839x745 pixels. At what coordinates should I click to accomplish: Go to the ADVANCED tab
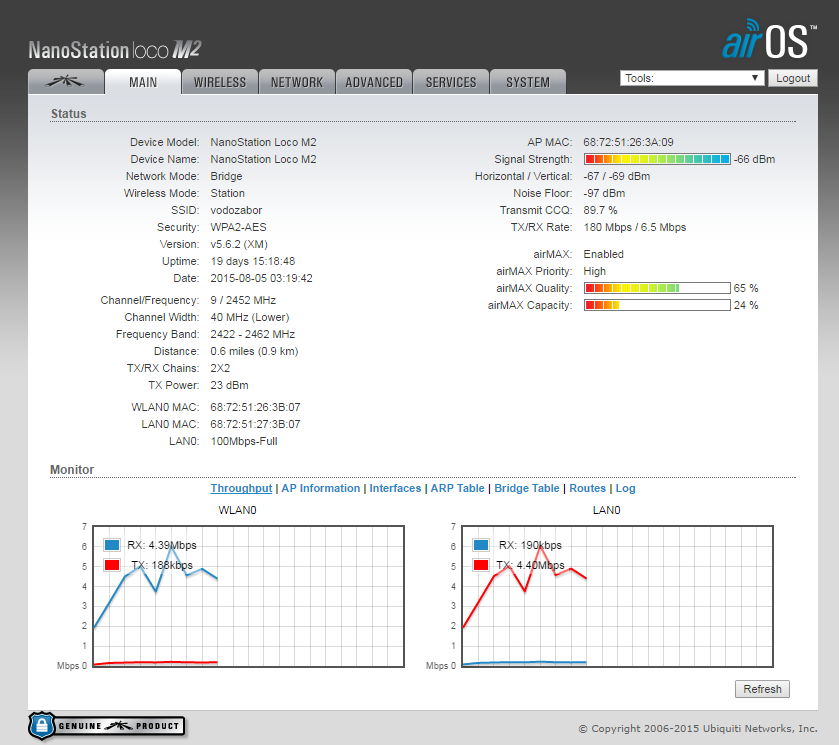pos(374,82)
